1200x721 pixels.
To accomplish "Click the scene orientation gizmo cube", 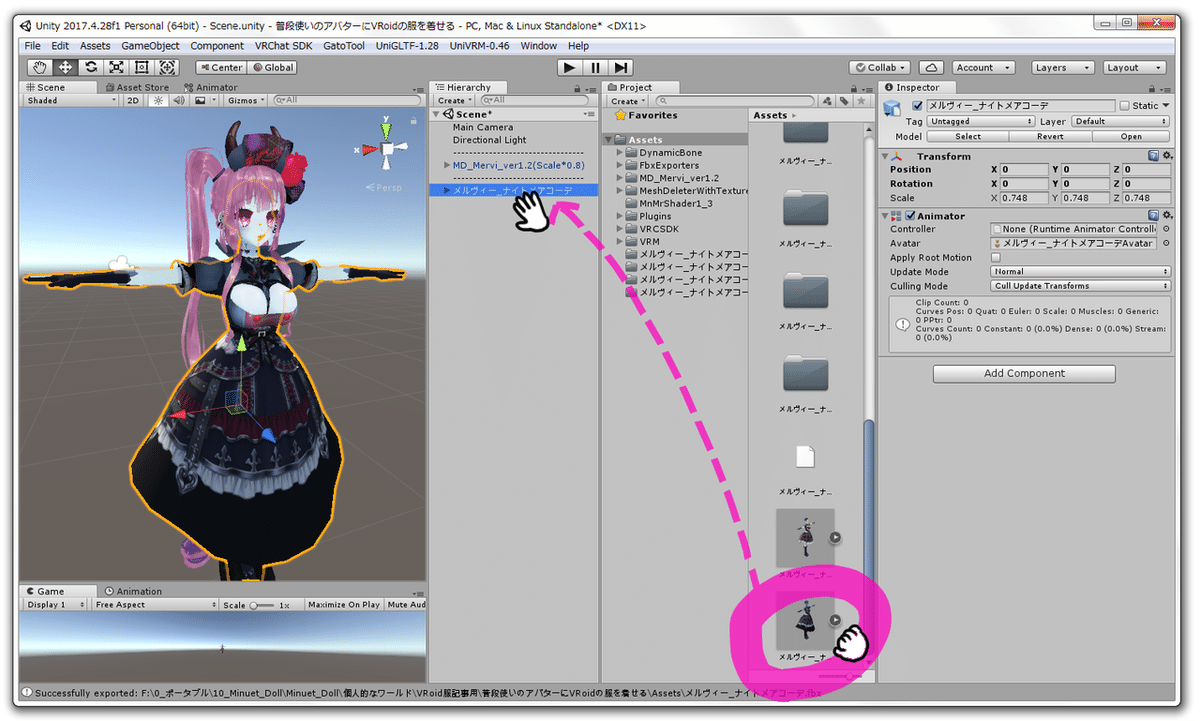I will (x=387, y=149).
